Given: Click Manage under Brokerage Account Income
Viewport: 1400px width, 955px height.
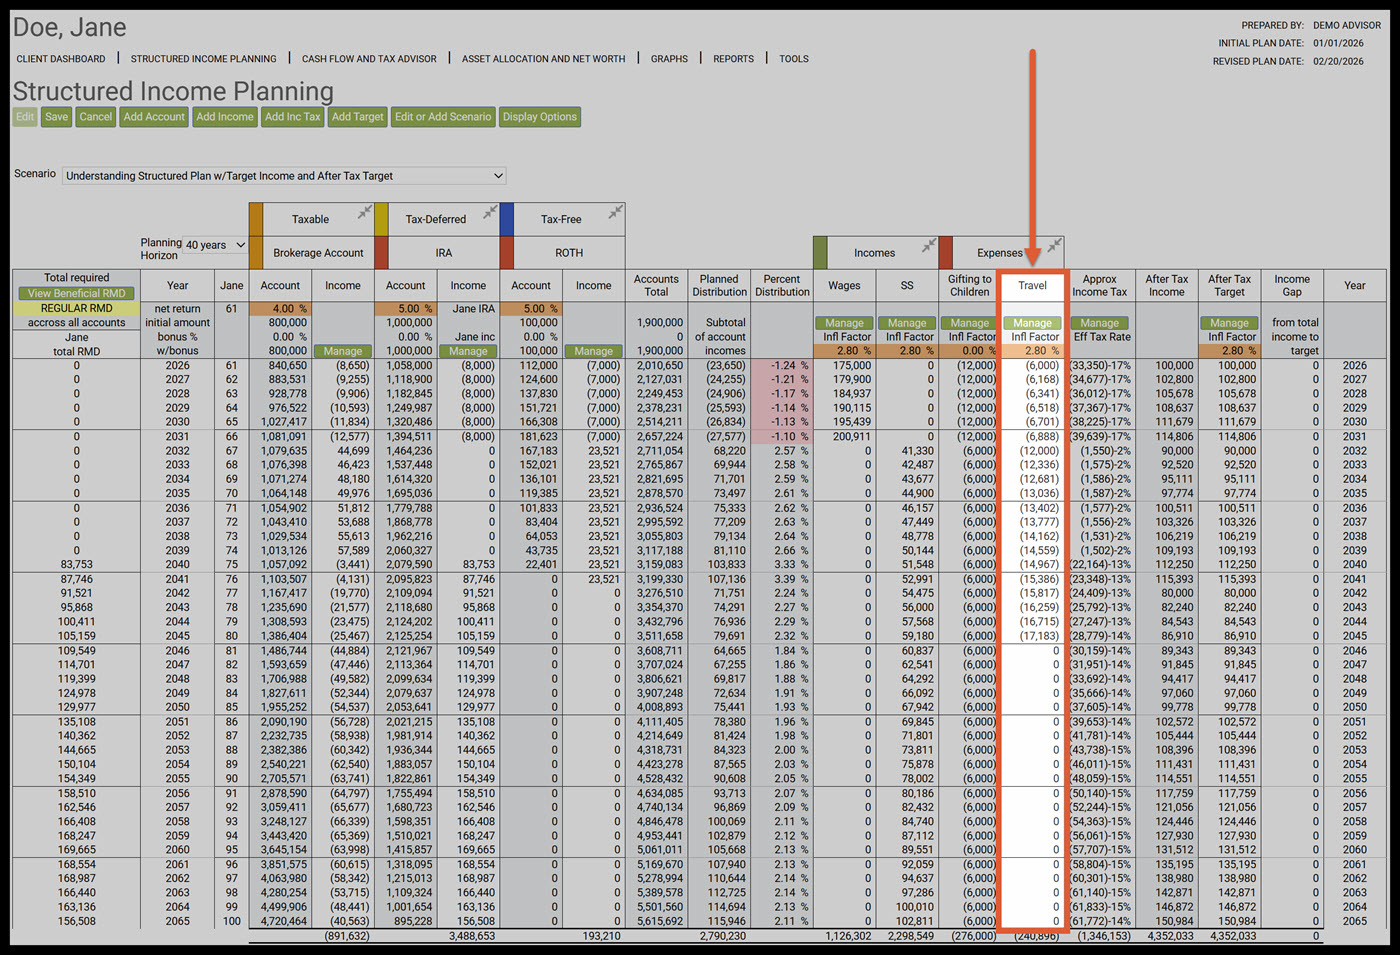Looking at the screenshot, I should (343, 351).
